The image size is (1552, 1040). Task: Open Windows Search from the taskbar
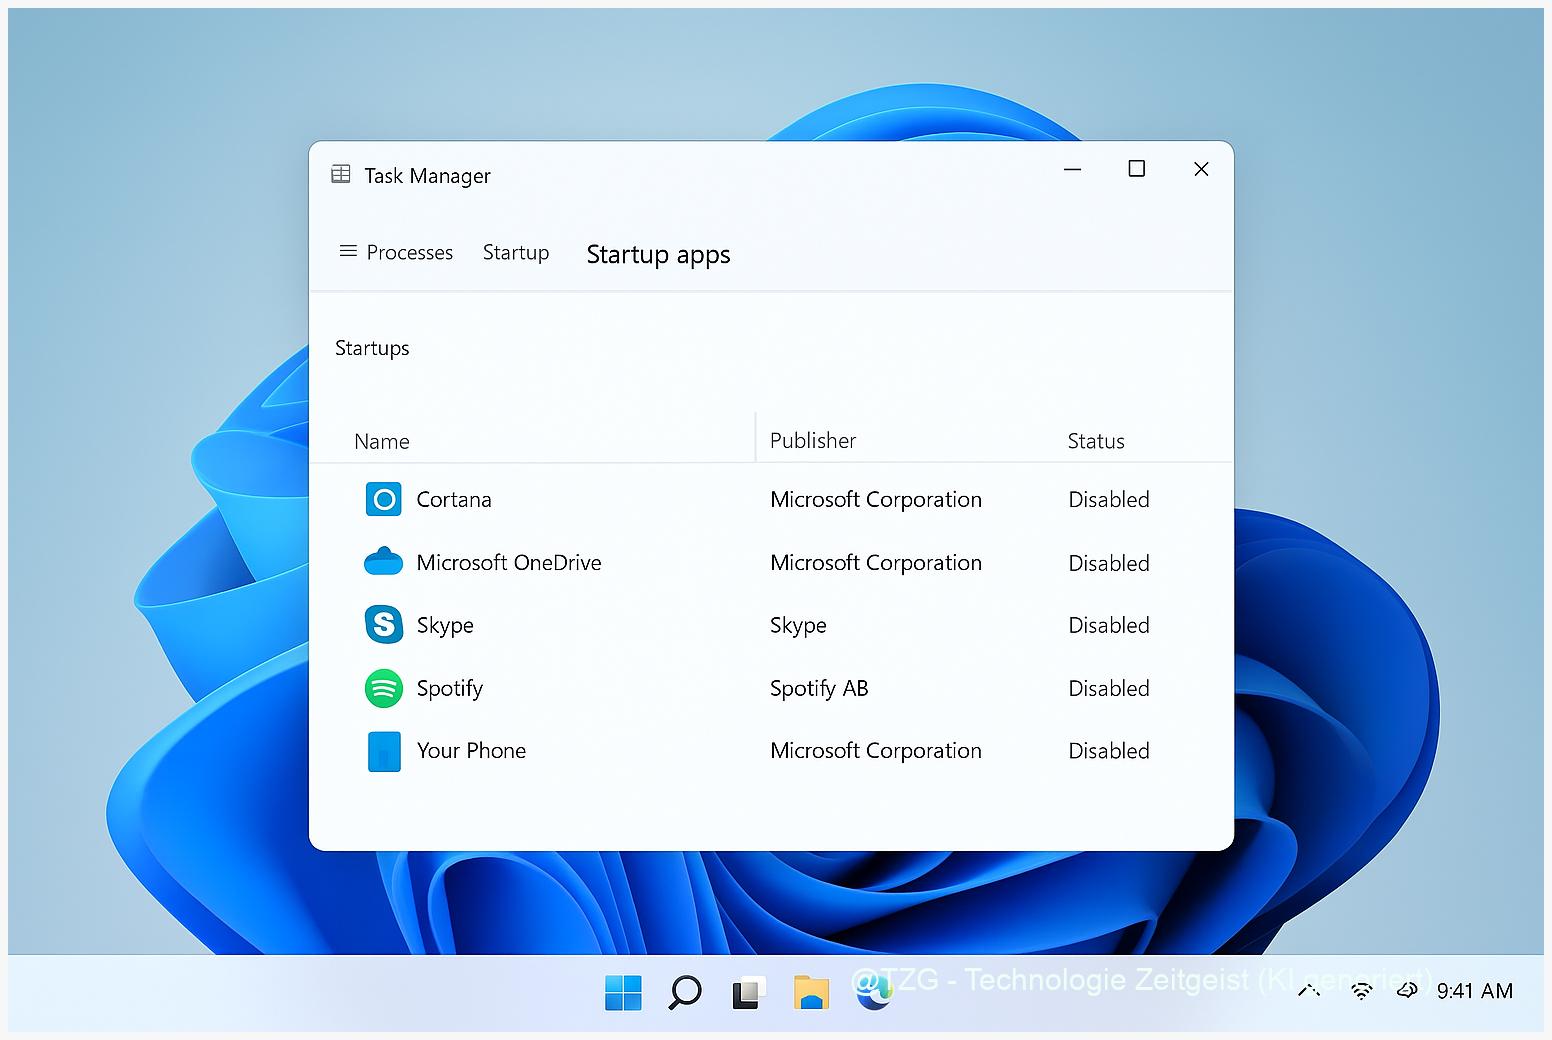pos(685,992)
